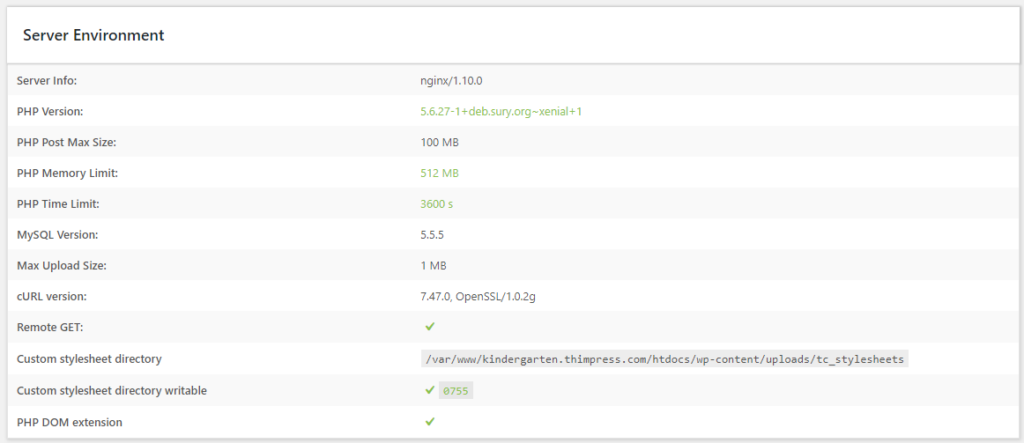Click the Server Environment panel heading
1024x443 pixels.
tap(94, 35)
